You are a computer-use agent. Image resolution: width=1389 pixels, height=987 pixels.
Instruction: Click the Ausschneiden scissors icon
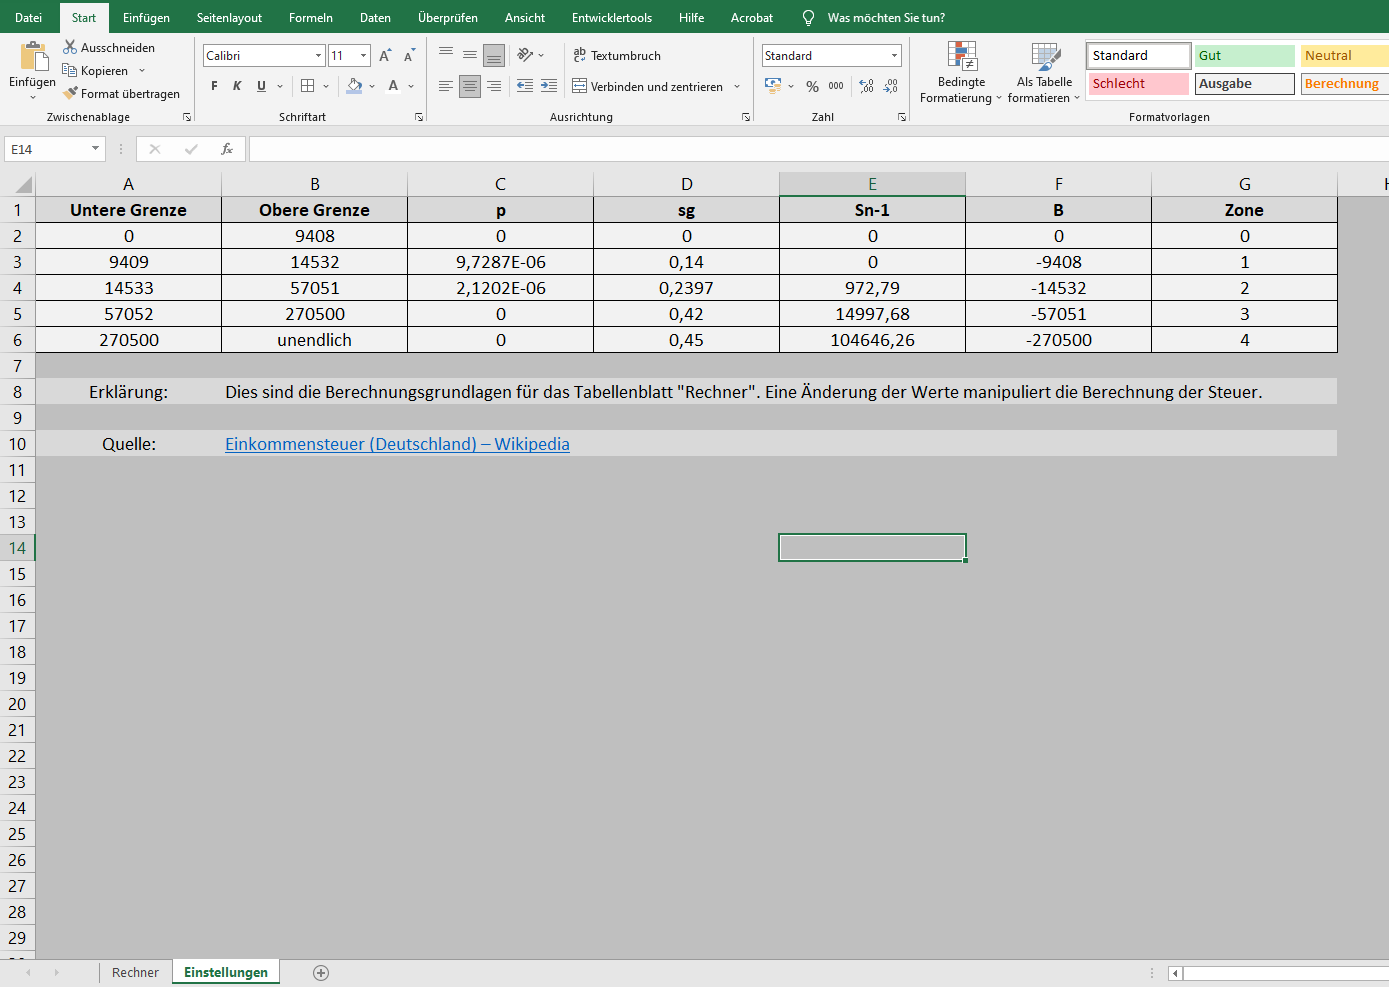[x=70, y=47]
